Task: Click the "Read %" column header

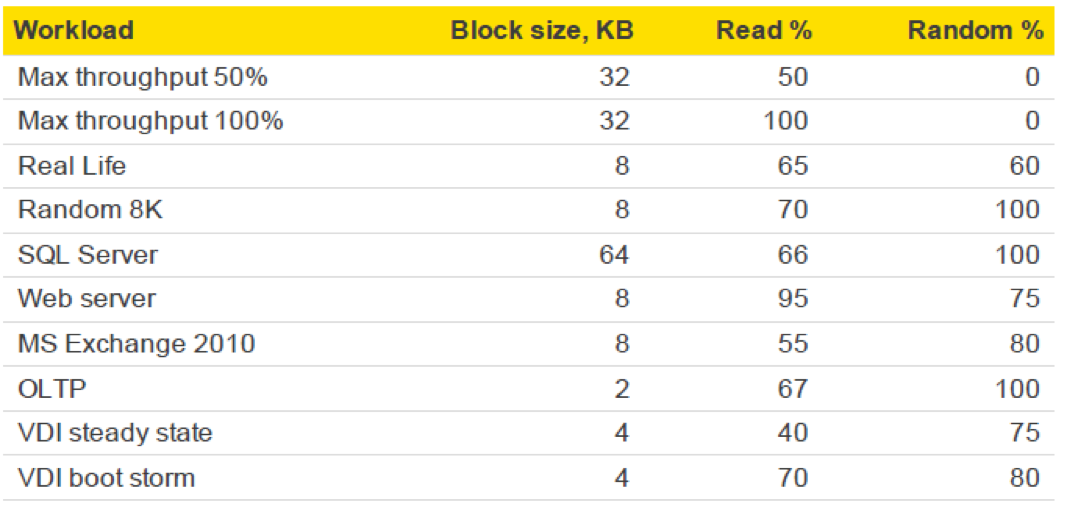Action: point(764,30)
